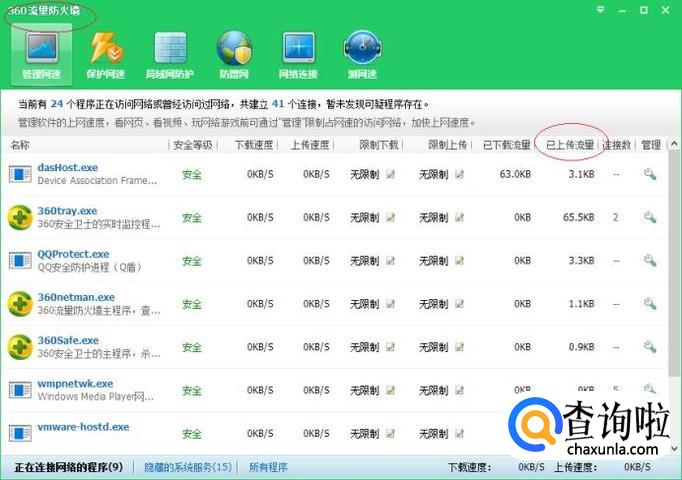Viewport: 682px width, 480px height.
Task: Edit download limit for 360tray.exe
Action: [x=391, y=217]
